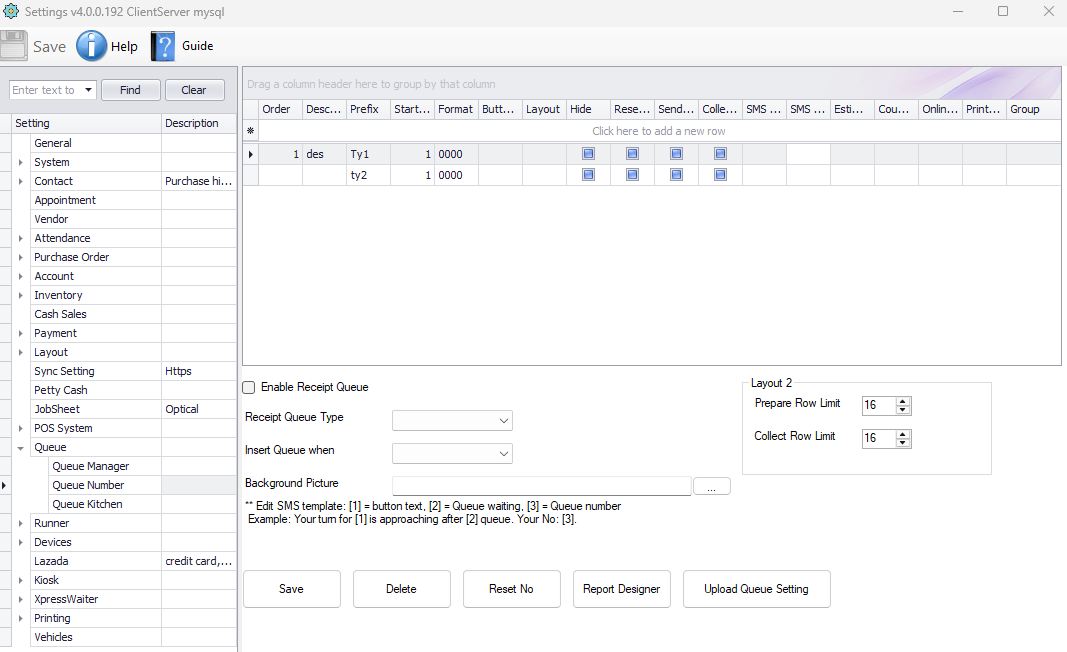This screenshot has width=1067, height=652.
Task: Decrease Collect Row Limit with down arrow
Action: [903, 442]
